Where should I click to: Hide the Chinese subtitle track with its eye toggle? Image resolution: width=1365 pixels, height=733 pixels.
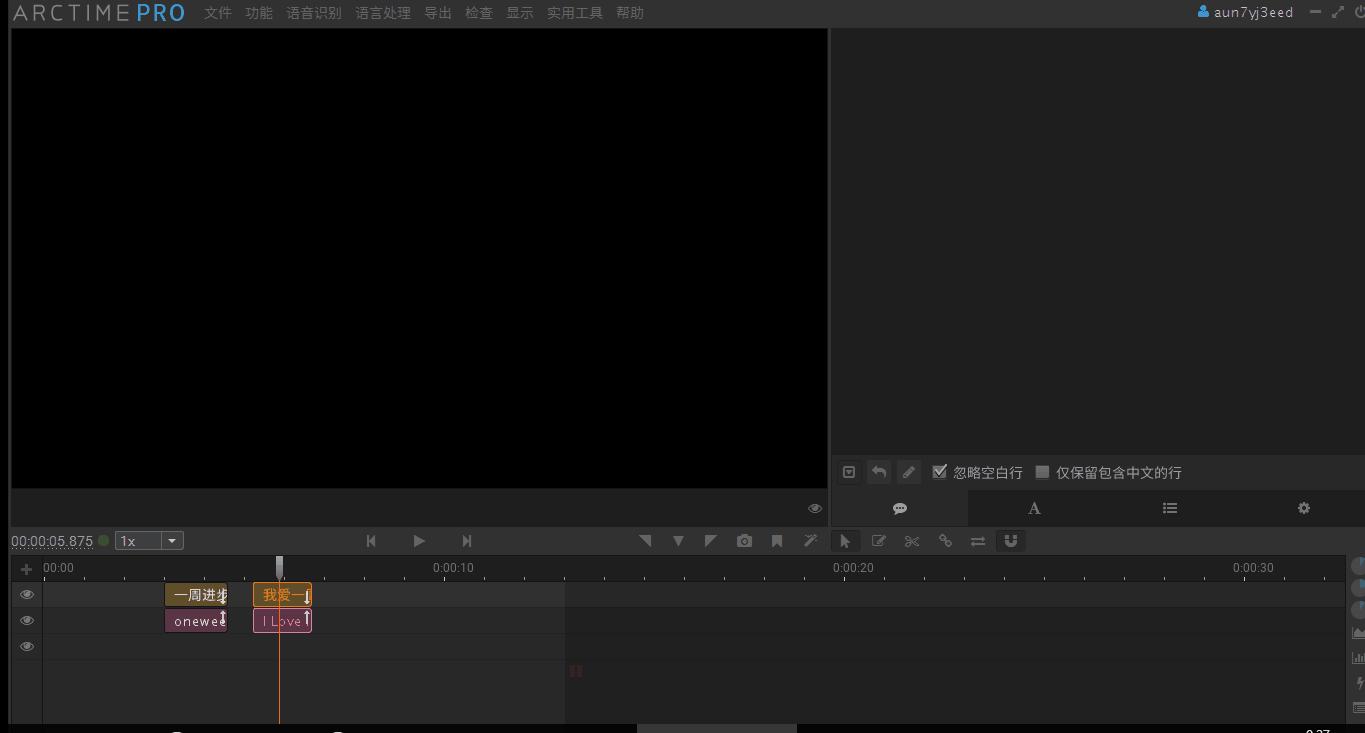tap(26, 594)
